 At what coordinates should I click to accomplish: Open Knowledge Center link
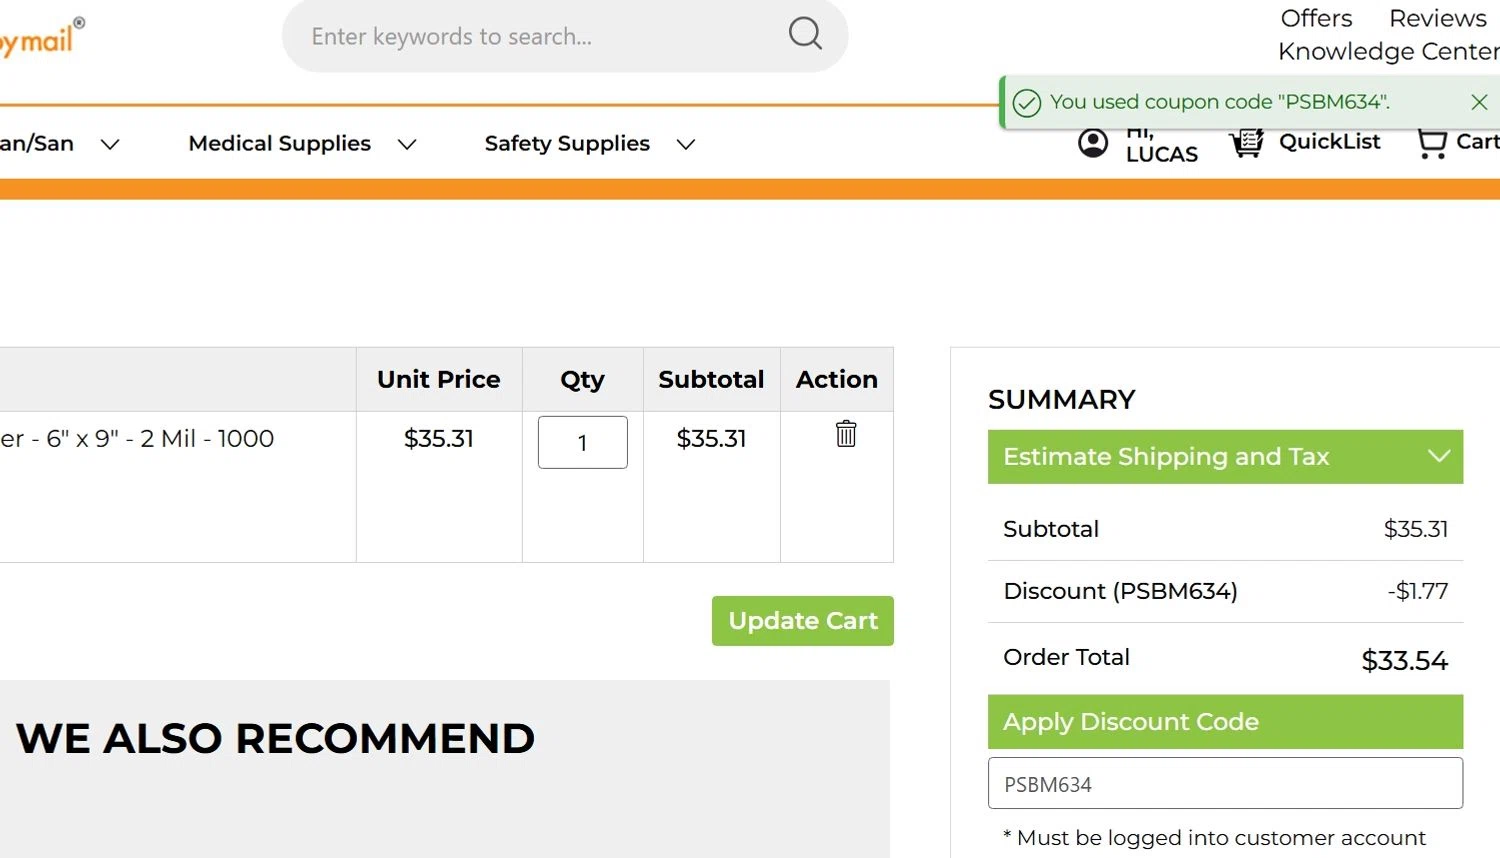tap(1387, 51)
